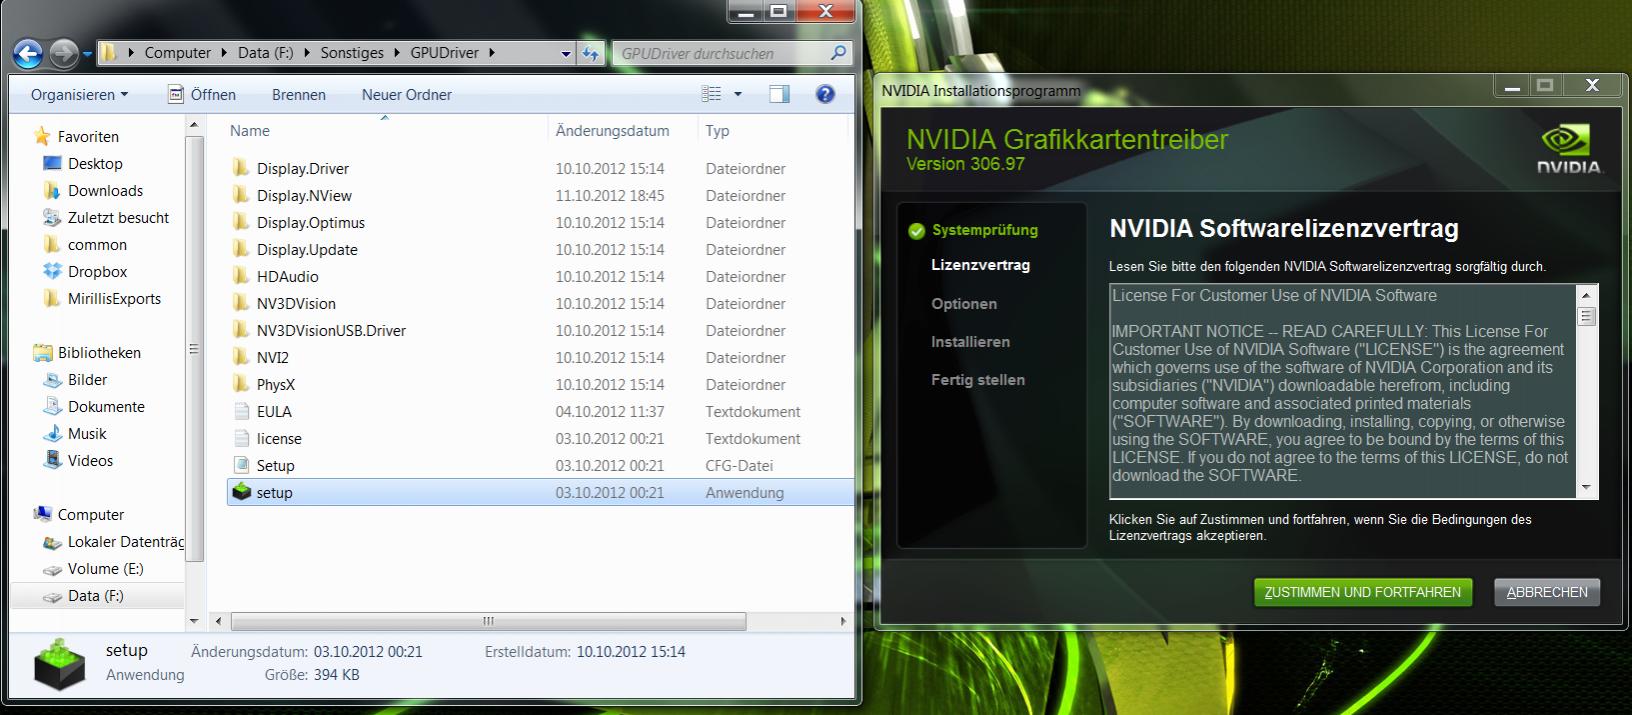Click the Forward arrow in Explorer
This screenshot has width=1632, height=715.
[x=63, y=53]
